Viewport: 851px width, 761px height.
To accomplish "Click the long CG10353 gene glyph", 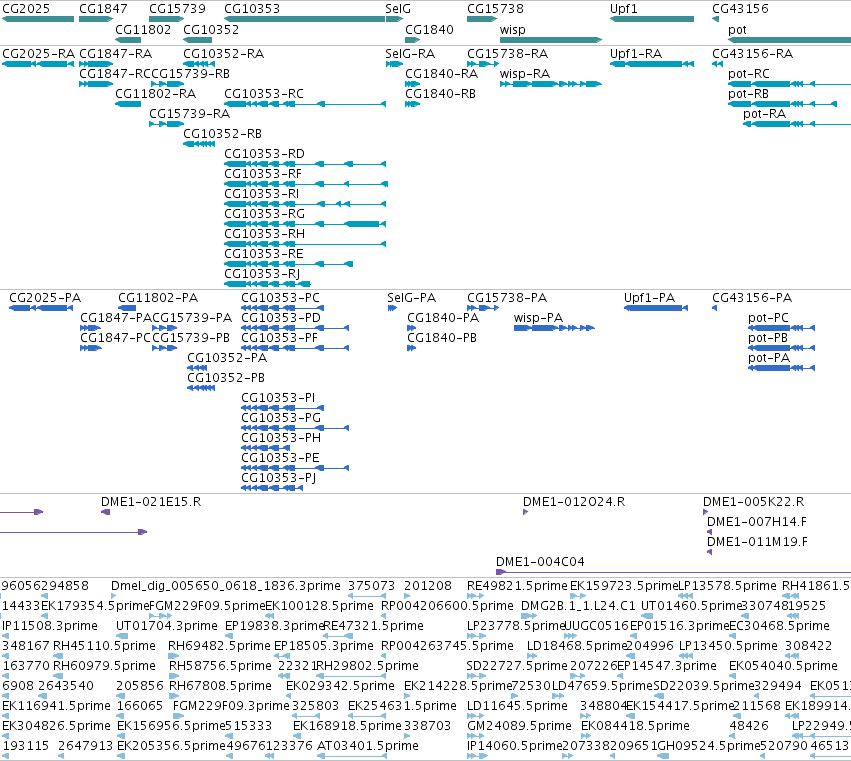I will 304,19.
